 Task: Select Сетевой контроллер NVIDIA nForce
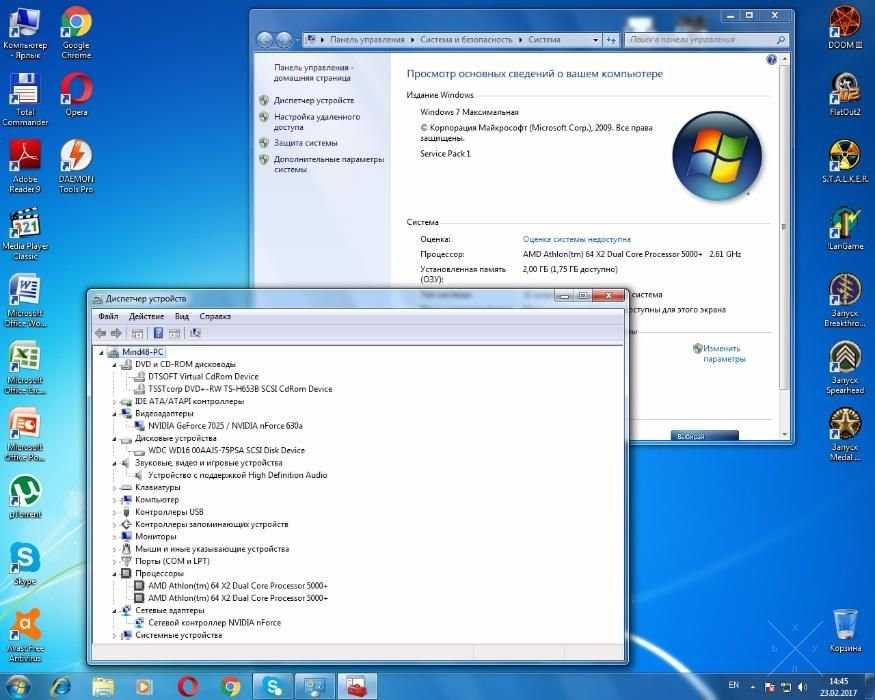coord(214,622)
